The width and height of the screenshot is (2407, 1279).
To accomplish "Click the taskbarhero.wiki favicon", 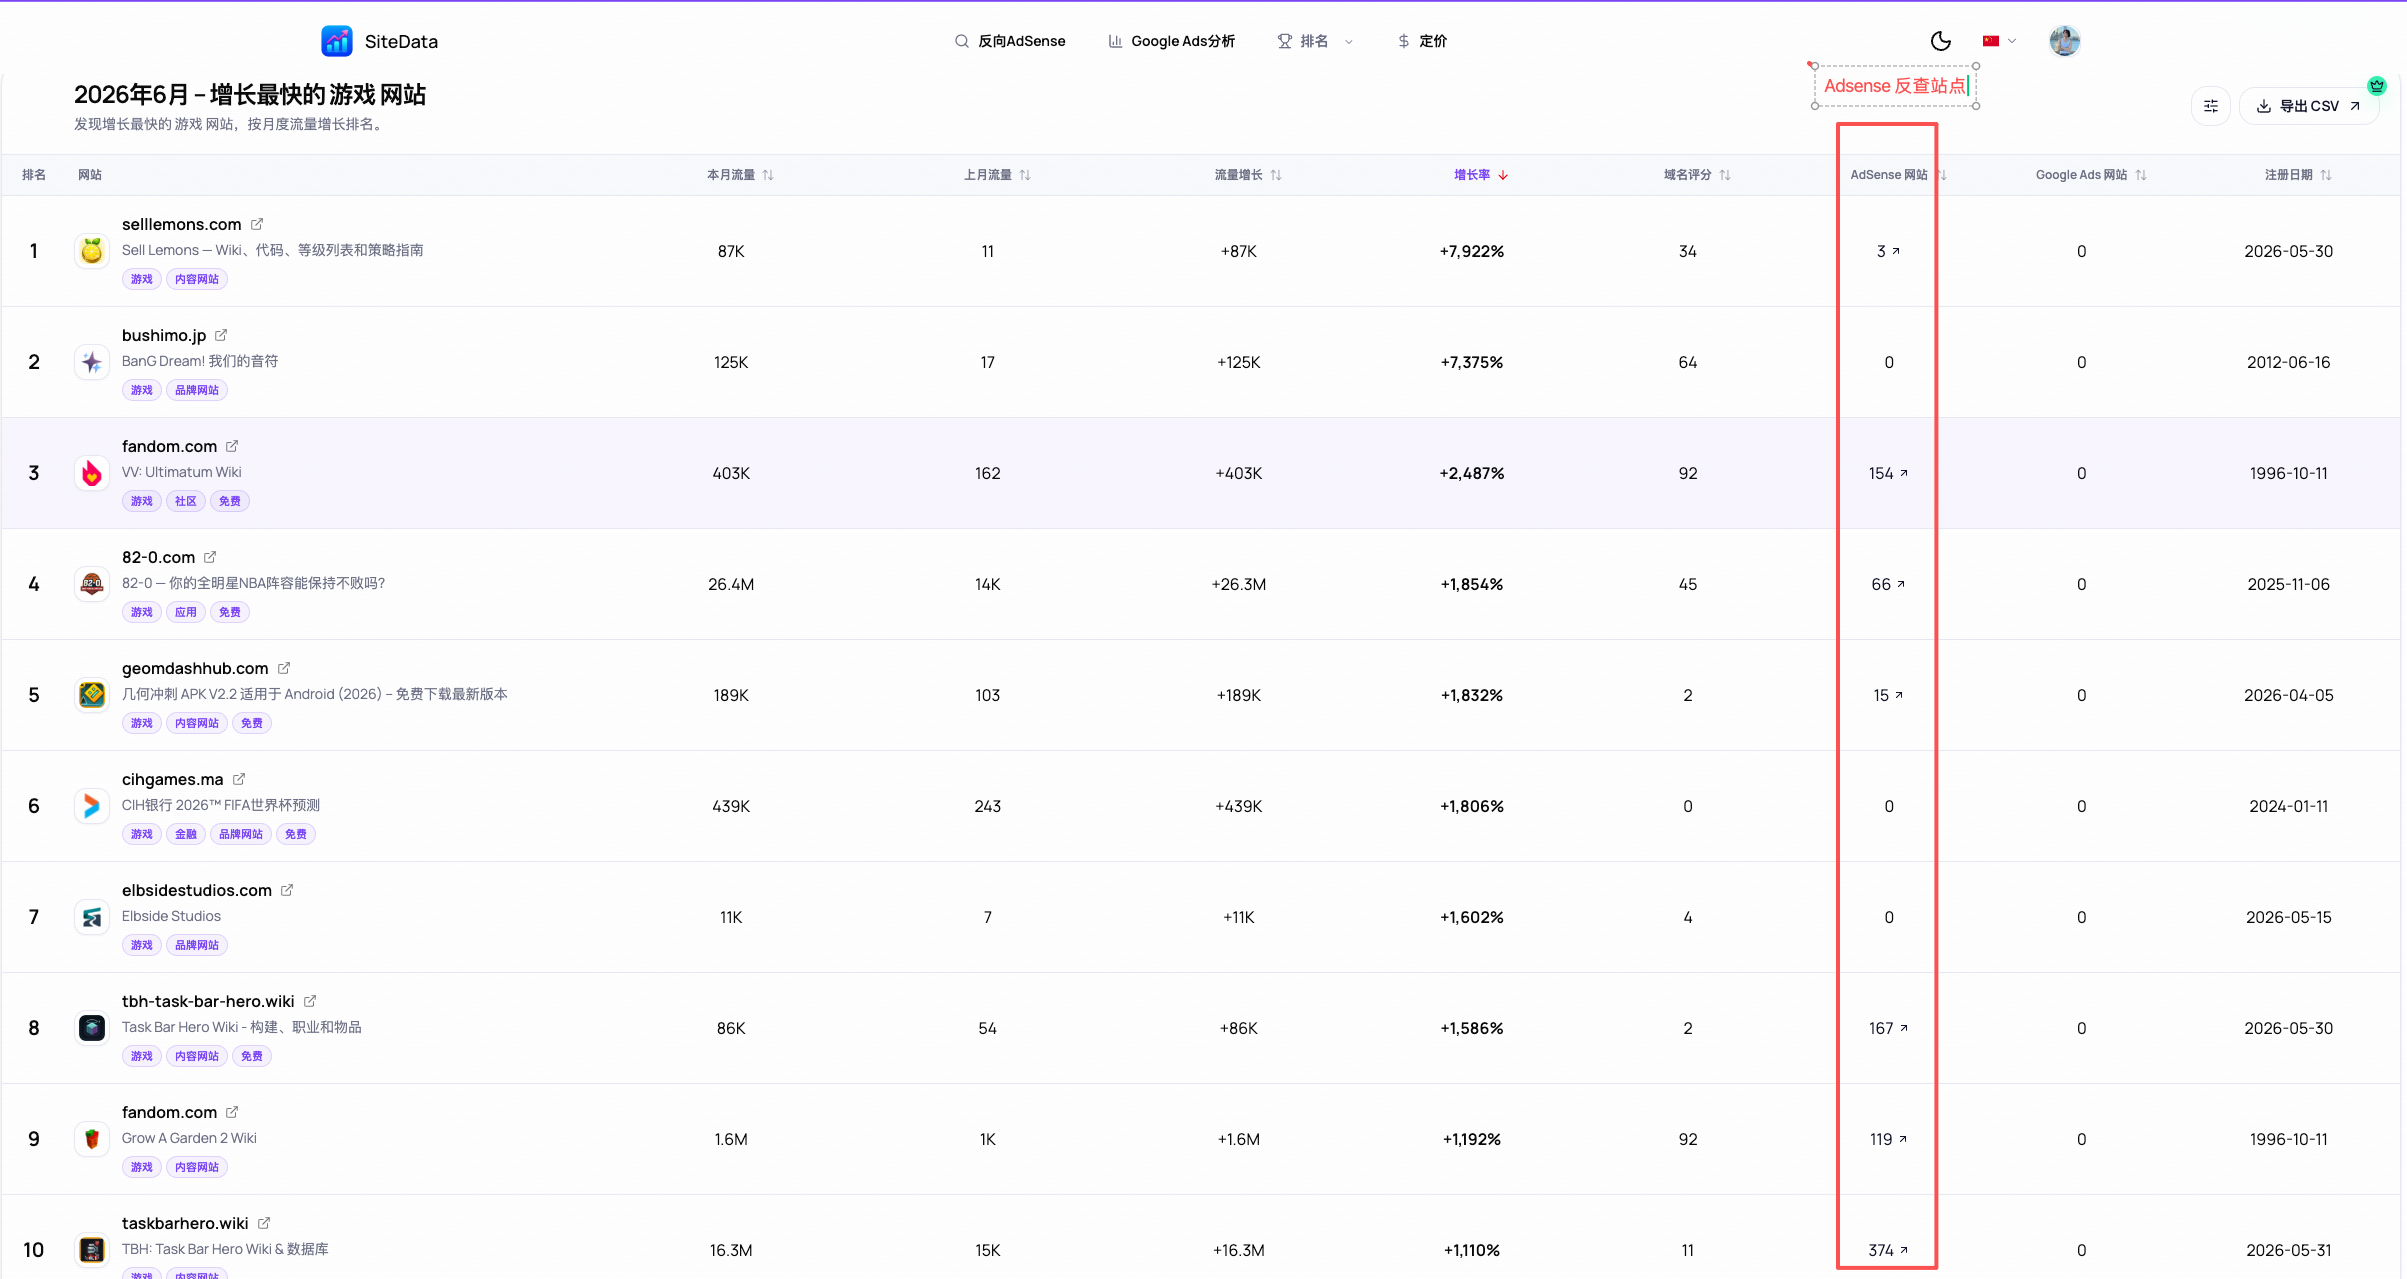I will point(92,1250).
